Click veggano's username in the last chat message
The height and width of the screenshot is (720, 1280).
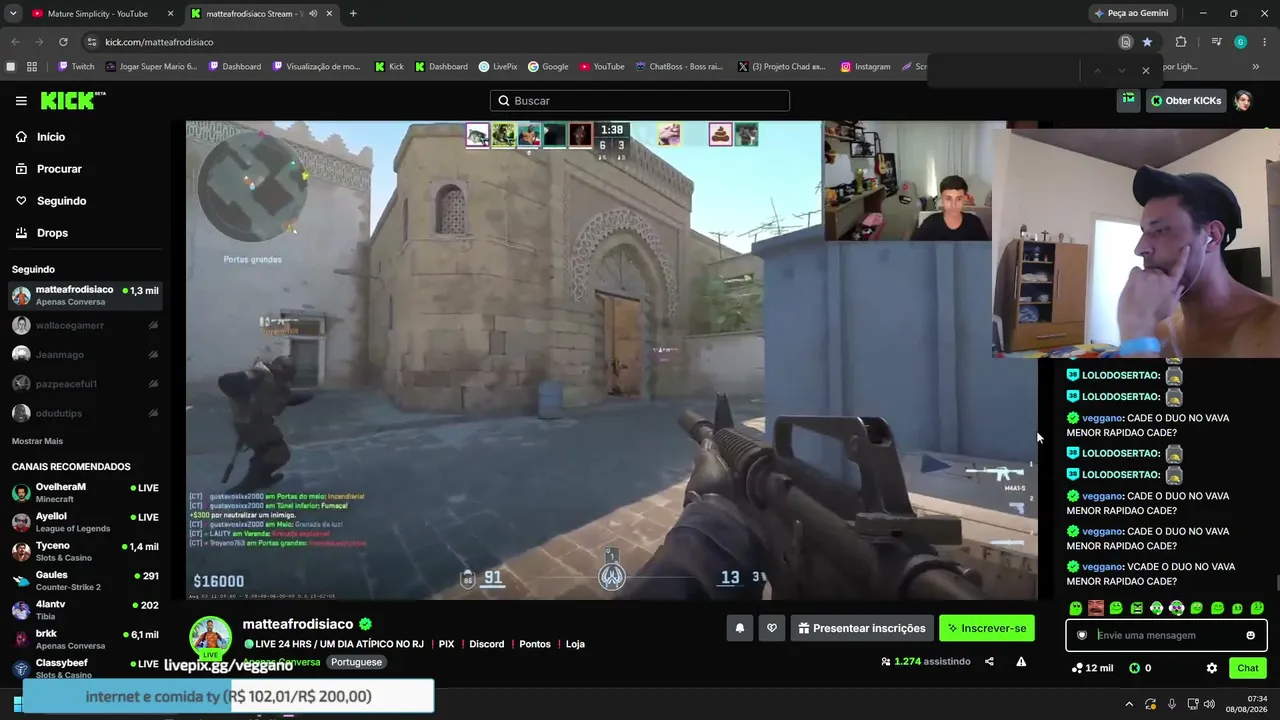click(x=1103, y=567)
